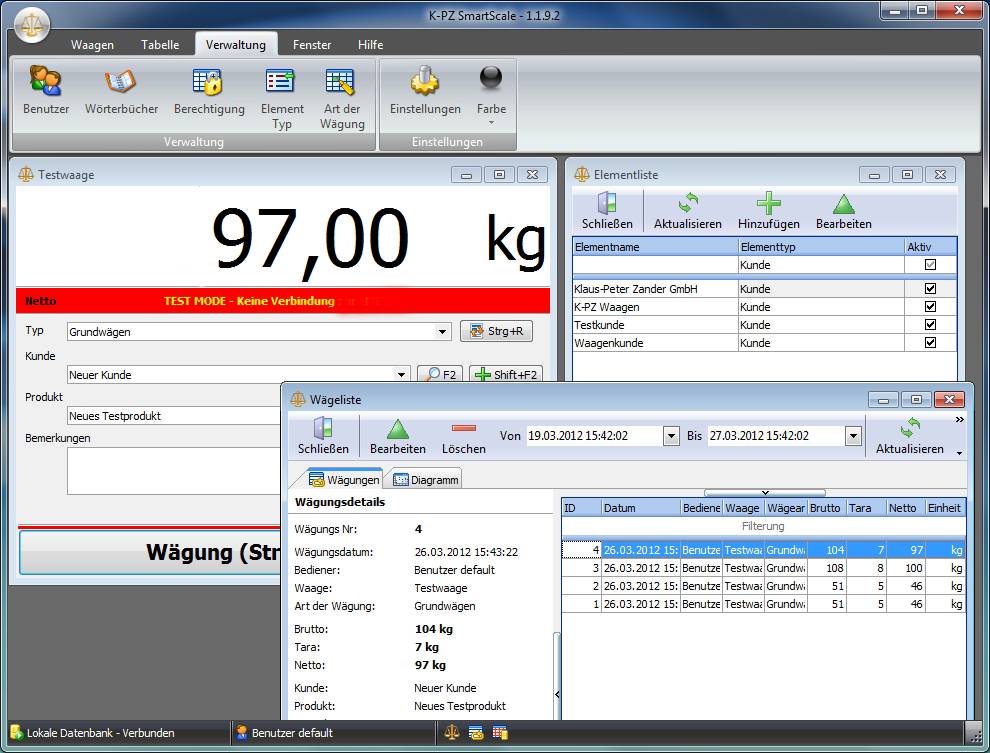Viewport: 990px width, 753px height.
Task: Click the Shift+F2 add customer button
Action: point(506,374)
